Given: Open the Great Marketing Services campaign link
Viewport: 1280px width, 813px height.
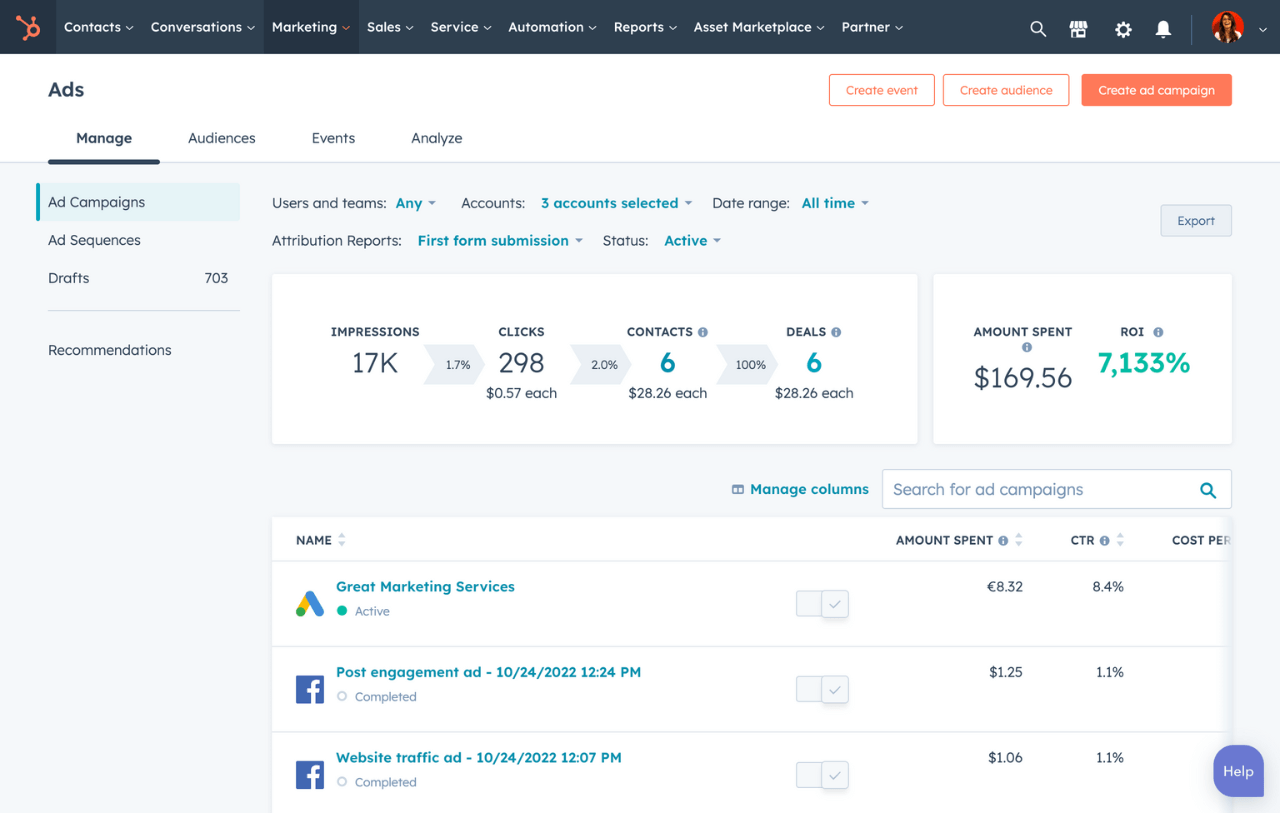Looking at the screenshot, I should (425, 586).
